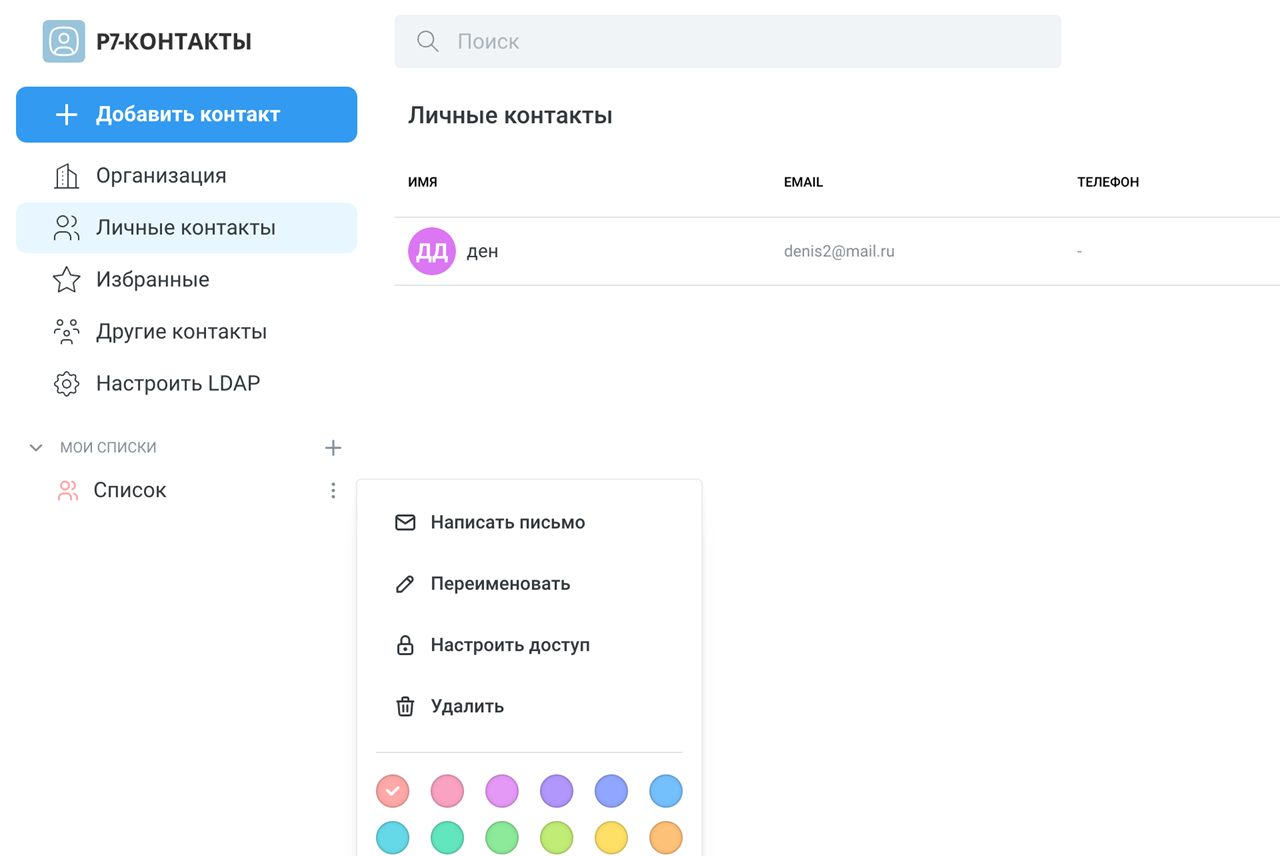Pick the purple color swatch

(x=556, y=791)
